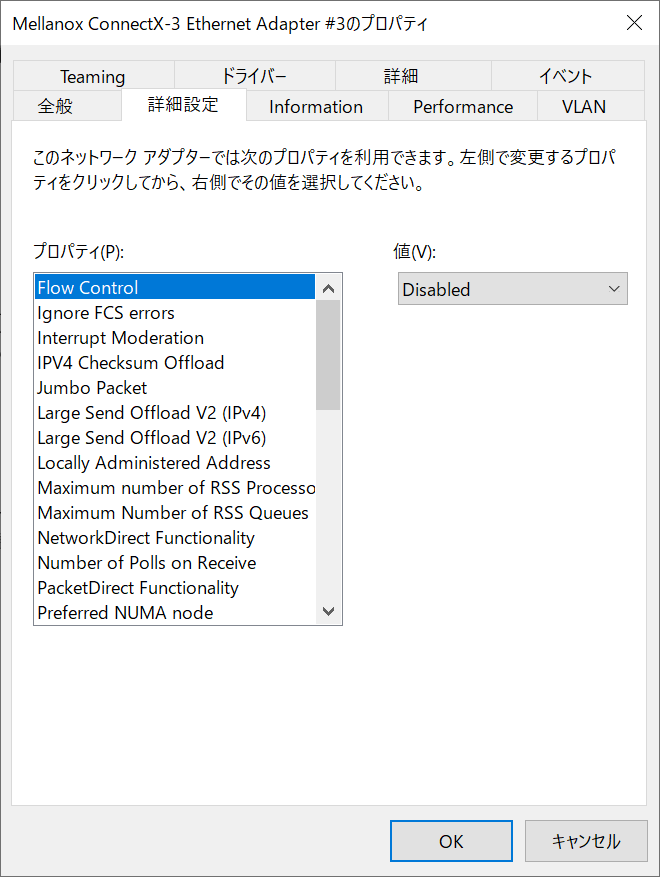Open the VLAN tab
The width and height of the screenshot is (660, 877).
[591, 106]
